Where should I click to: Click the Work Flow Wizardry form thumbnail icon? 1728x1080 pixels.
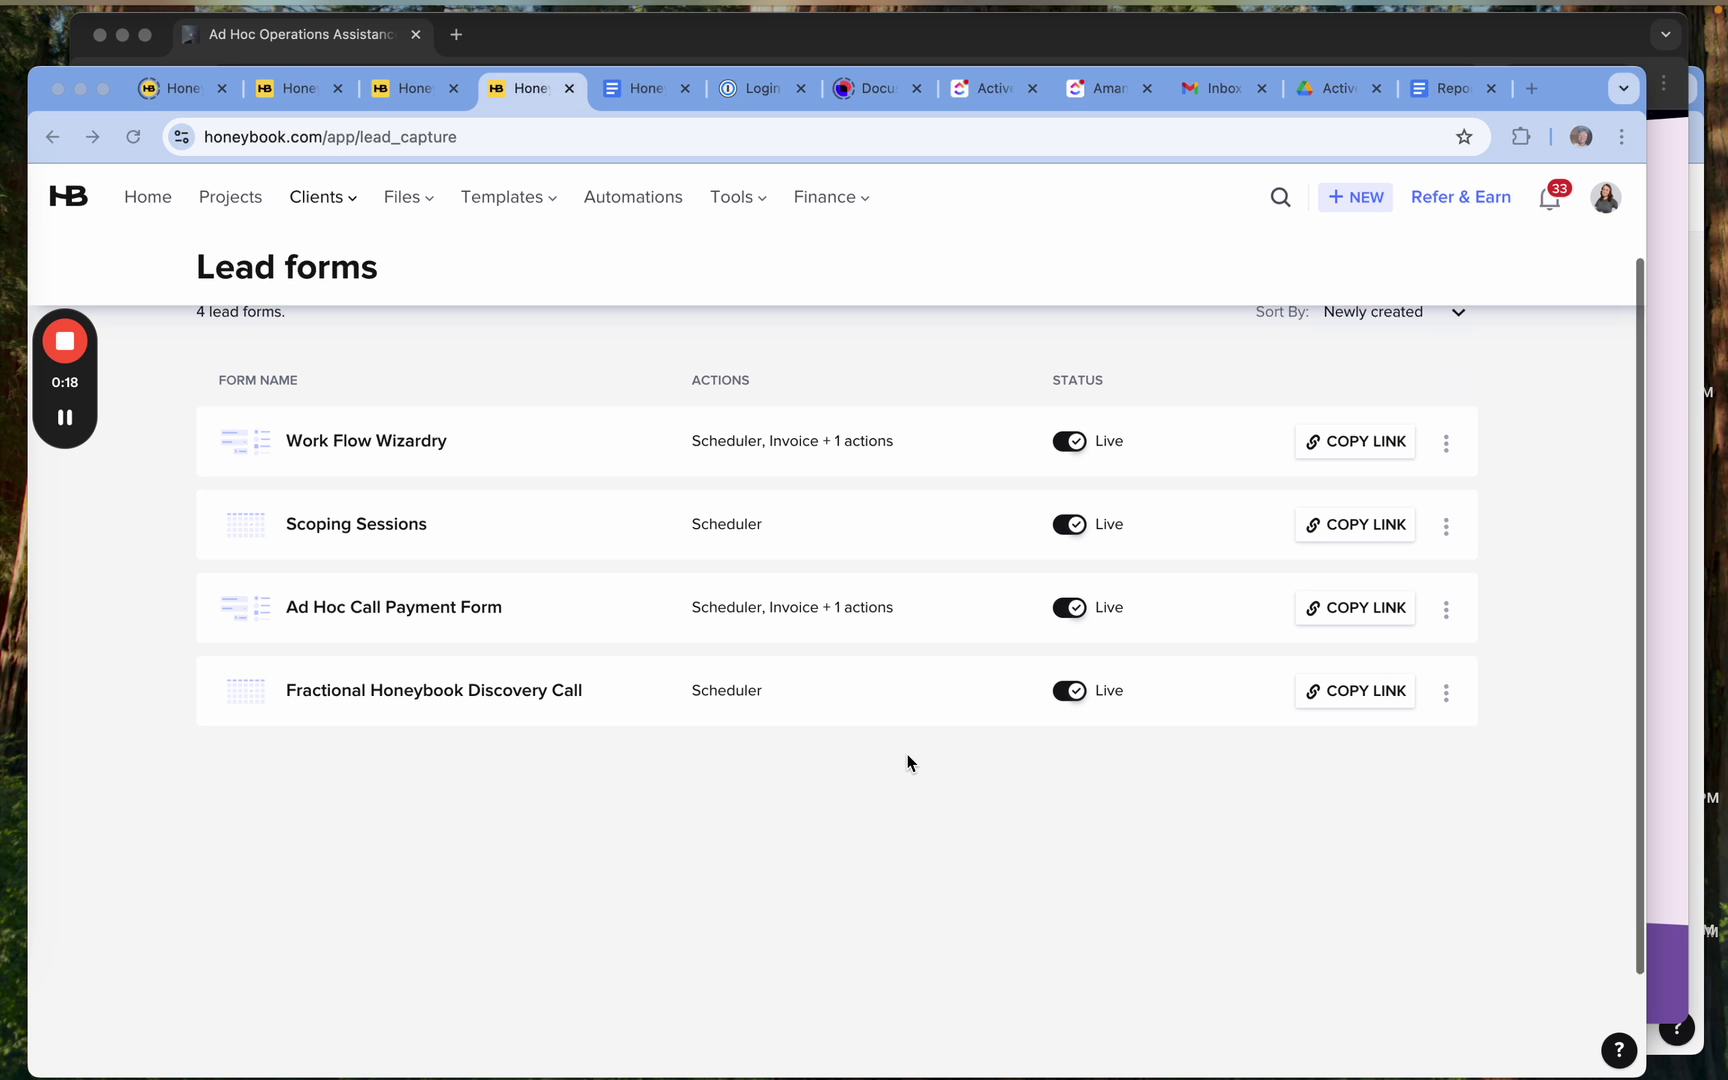245,441
